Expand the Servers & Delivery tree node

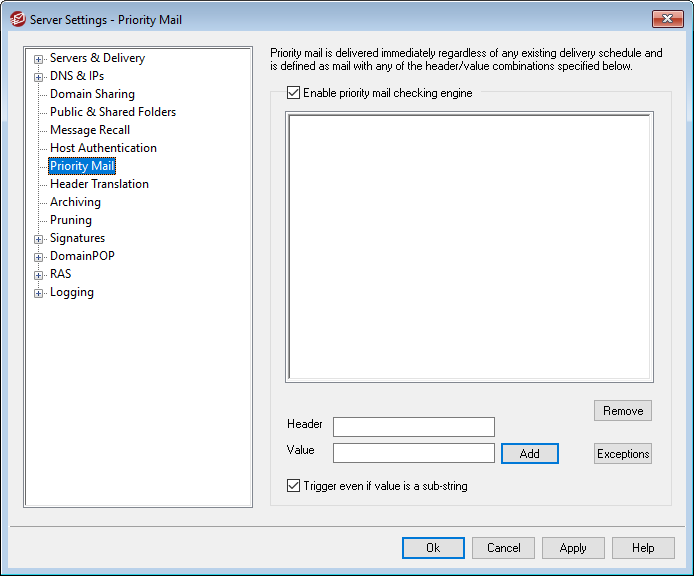tap(39, 59)
